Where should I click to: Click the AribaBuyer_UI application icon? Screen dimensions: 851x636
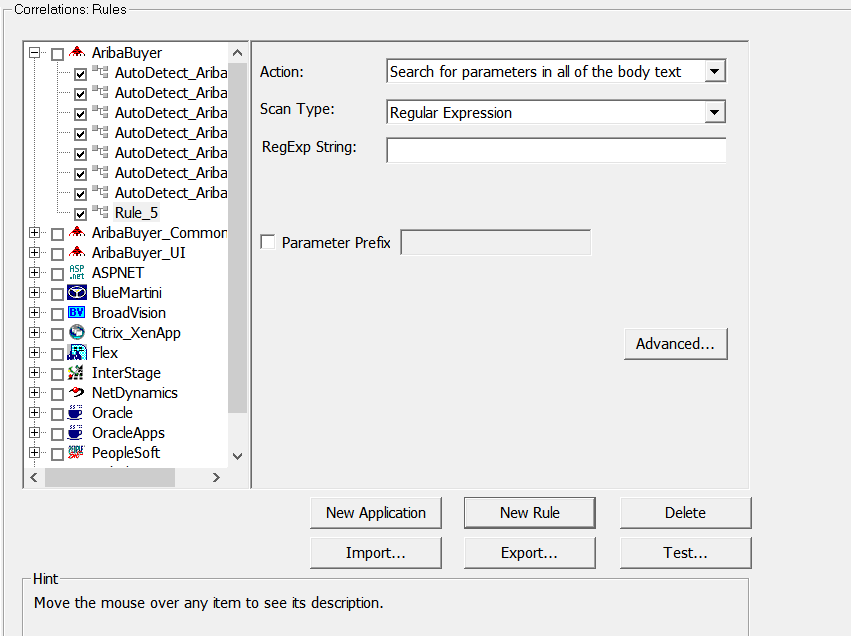(x=77, y=252)
